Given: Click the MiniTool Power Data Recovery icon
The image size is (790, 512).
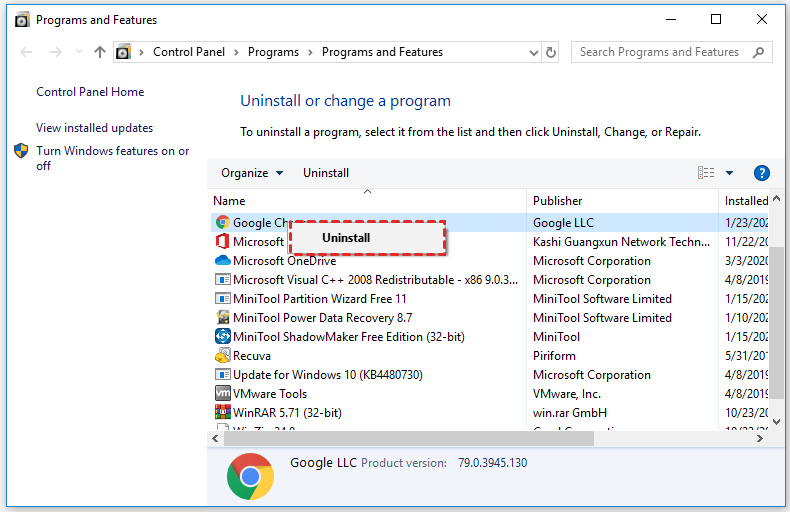Looking at the screenshot, I should [x=222, y=317].
